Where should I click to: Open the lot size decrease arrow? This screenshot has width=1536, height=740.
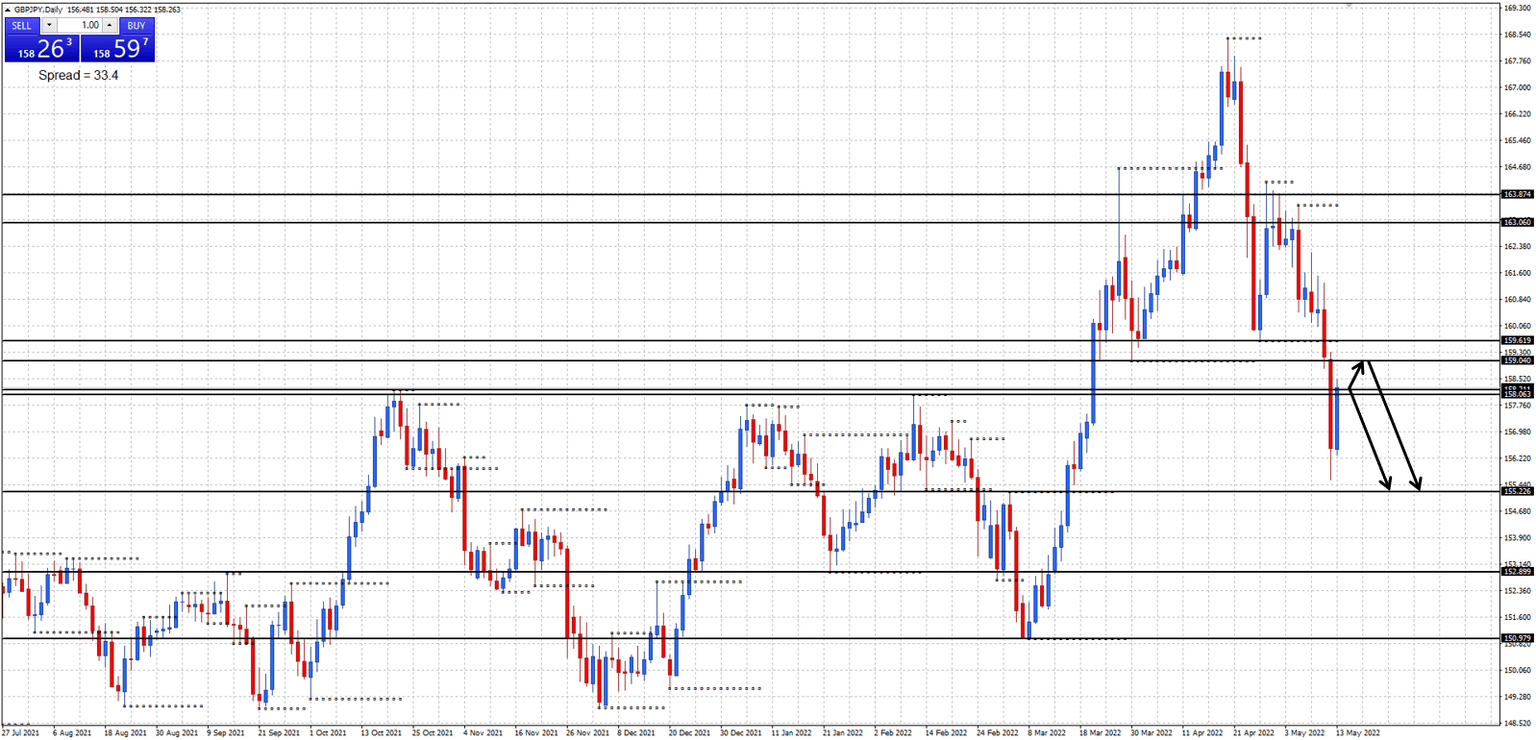click(48, 26)
